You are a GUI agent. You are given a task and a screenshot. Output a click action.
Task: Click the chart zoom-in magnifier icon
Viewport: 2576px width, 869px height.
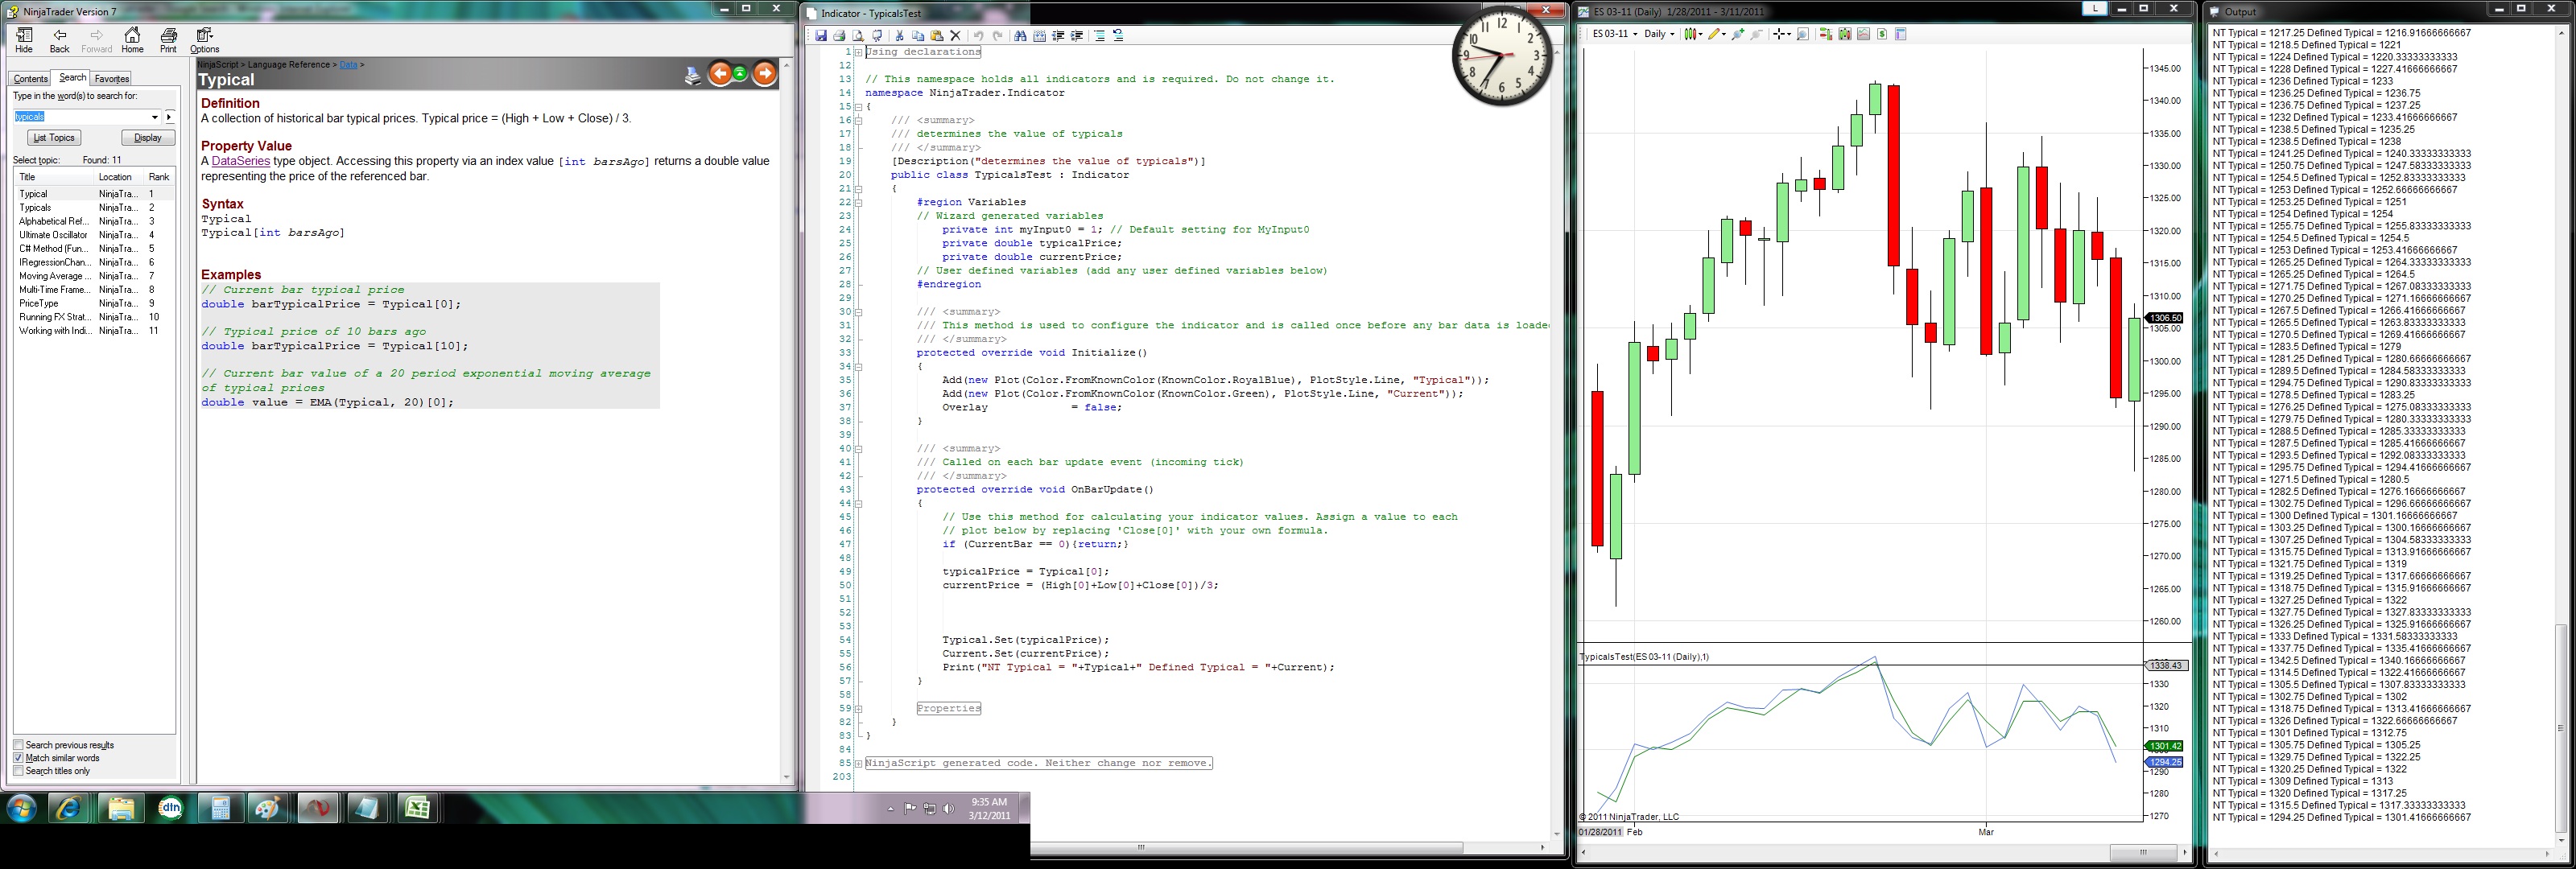point(1738,34)
